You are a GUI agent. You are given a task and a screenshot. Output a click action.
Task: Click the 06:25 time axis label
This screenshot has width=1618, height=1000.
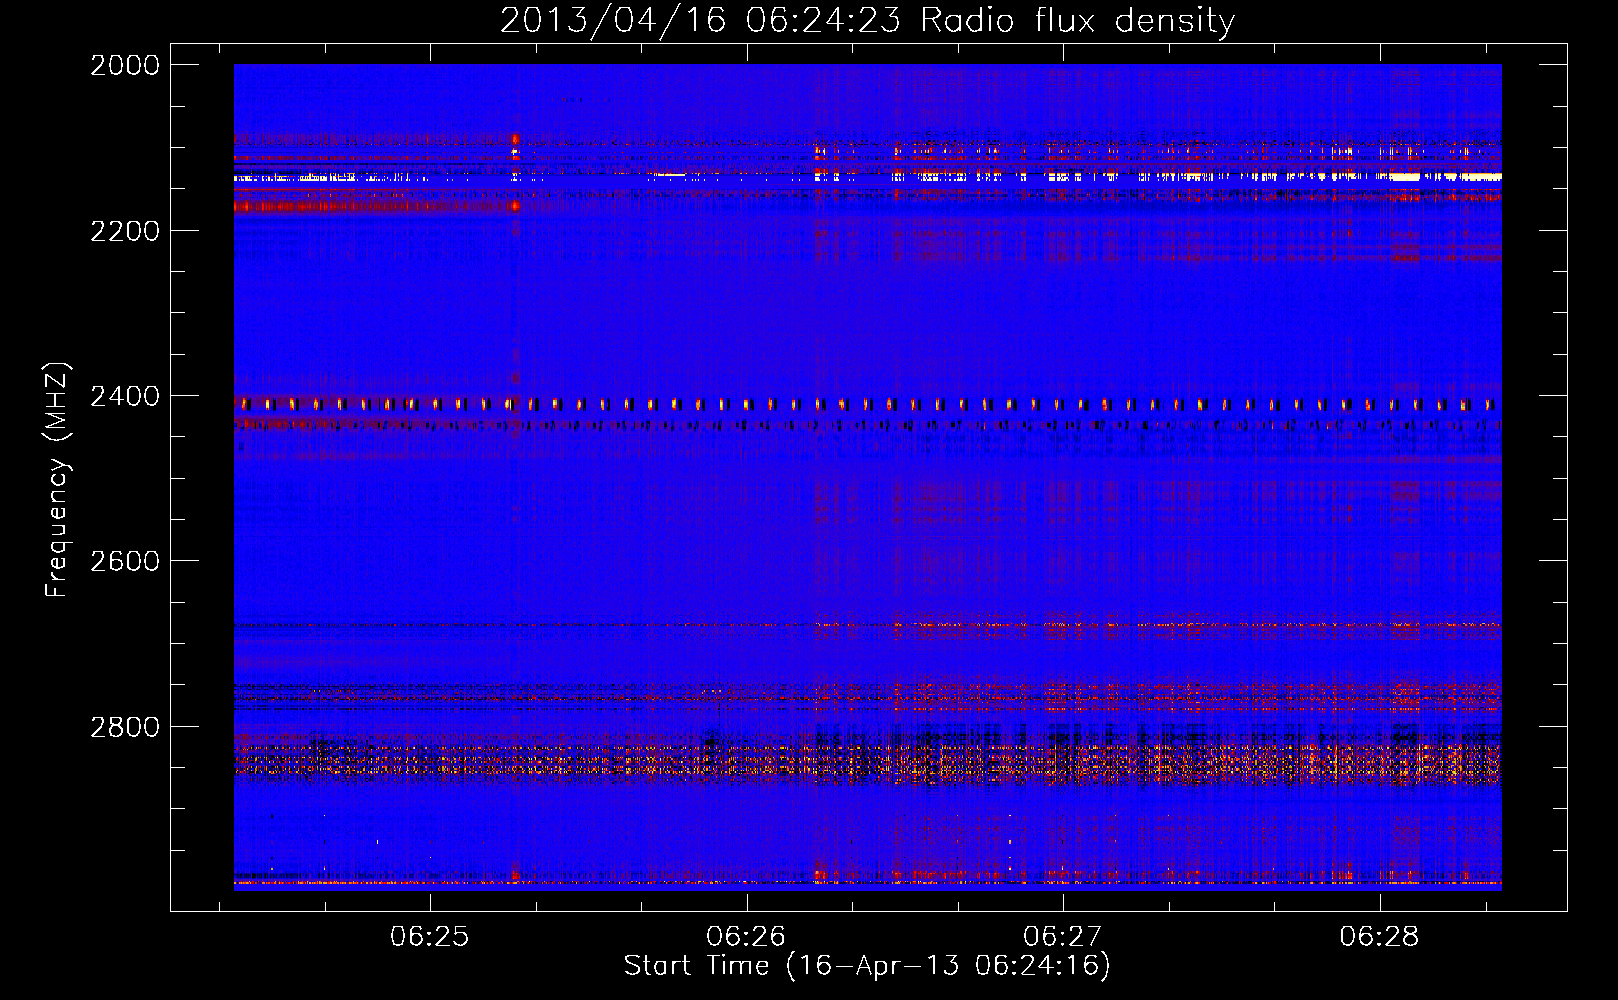tap(429, 937)
